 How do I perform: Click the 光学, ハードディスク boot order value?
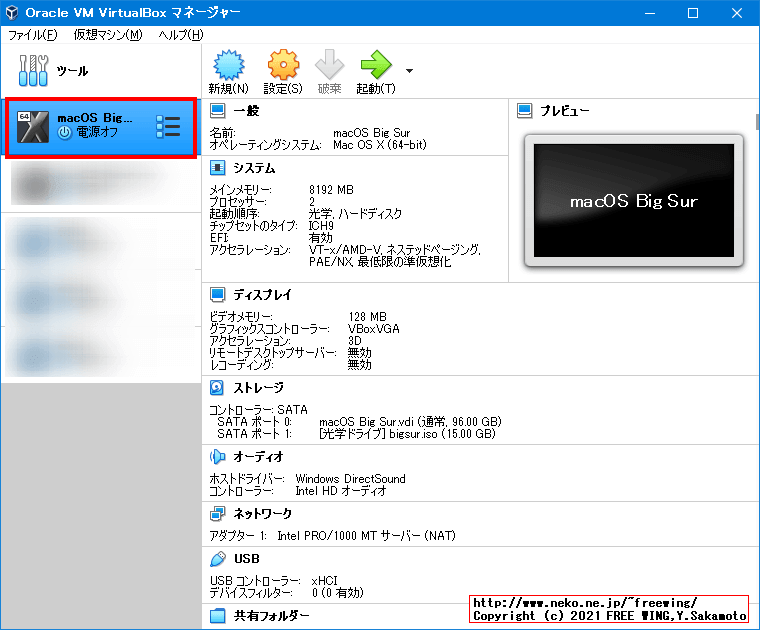[x=355, y=214]
